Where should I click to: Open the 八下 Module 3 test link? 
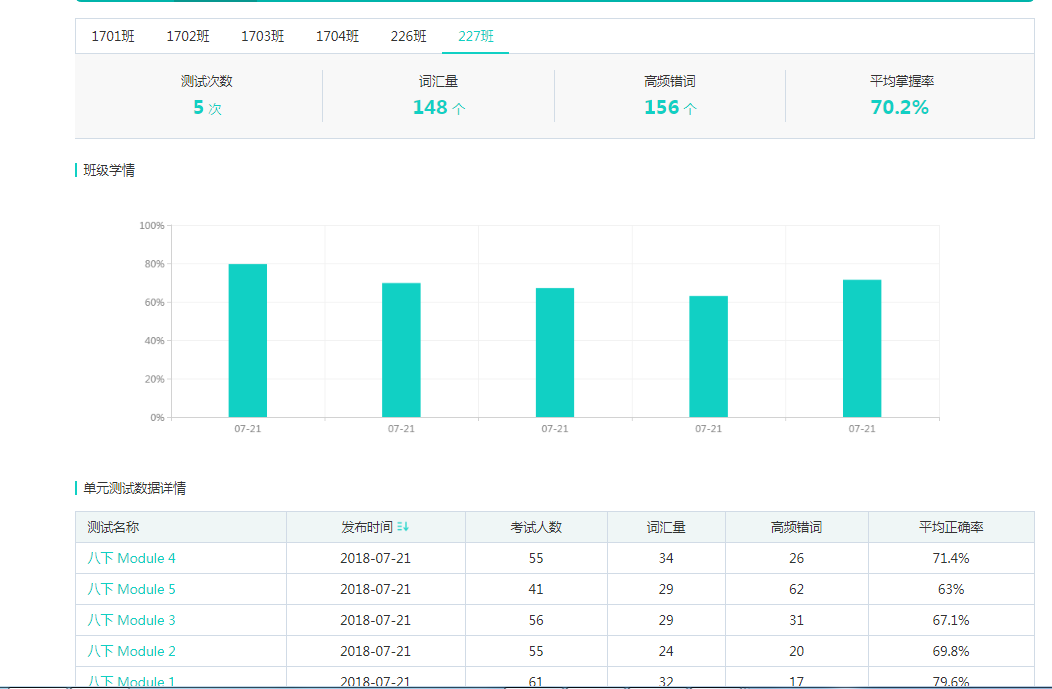[x=132, y=620]
